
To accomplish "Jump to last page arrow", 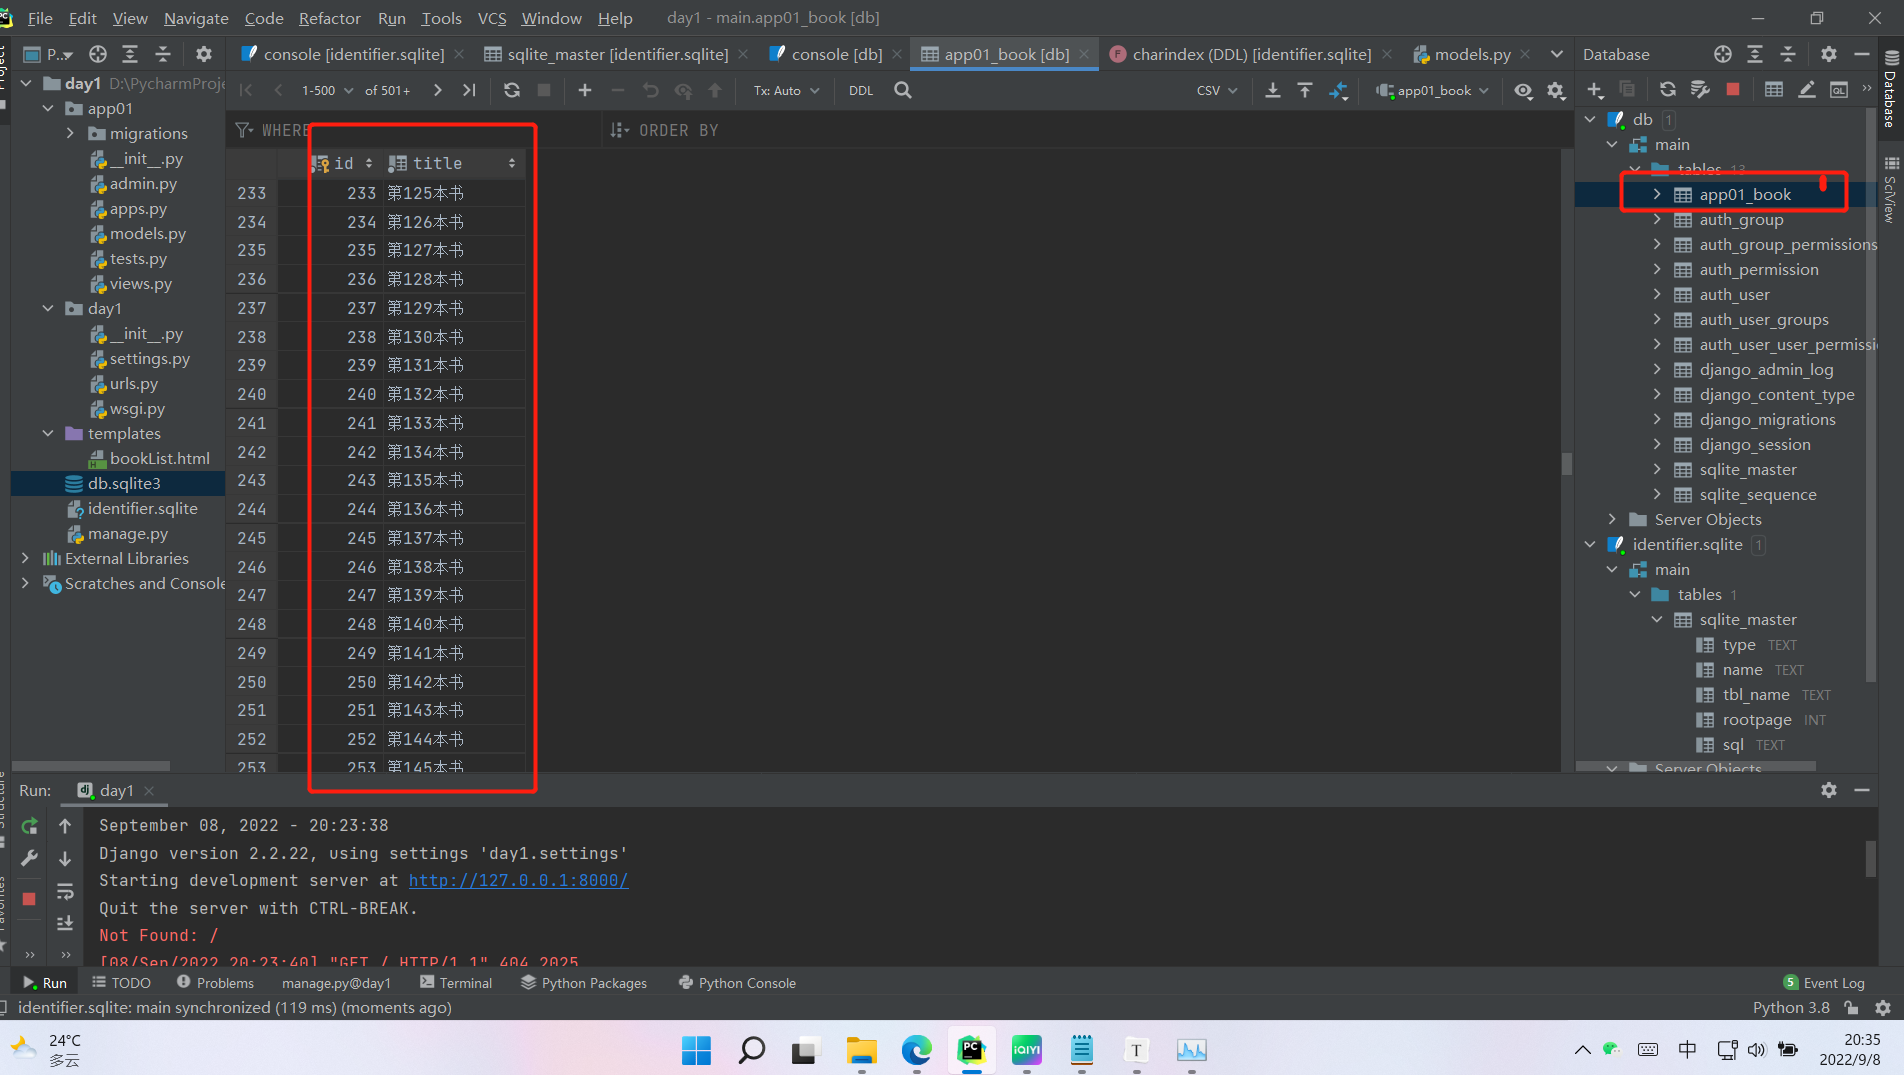I will coord(469,90).
